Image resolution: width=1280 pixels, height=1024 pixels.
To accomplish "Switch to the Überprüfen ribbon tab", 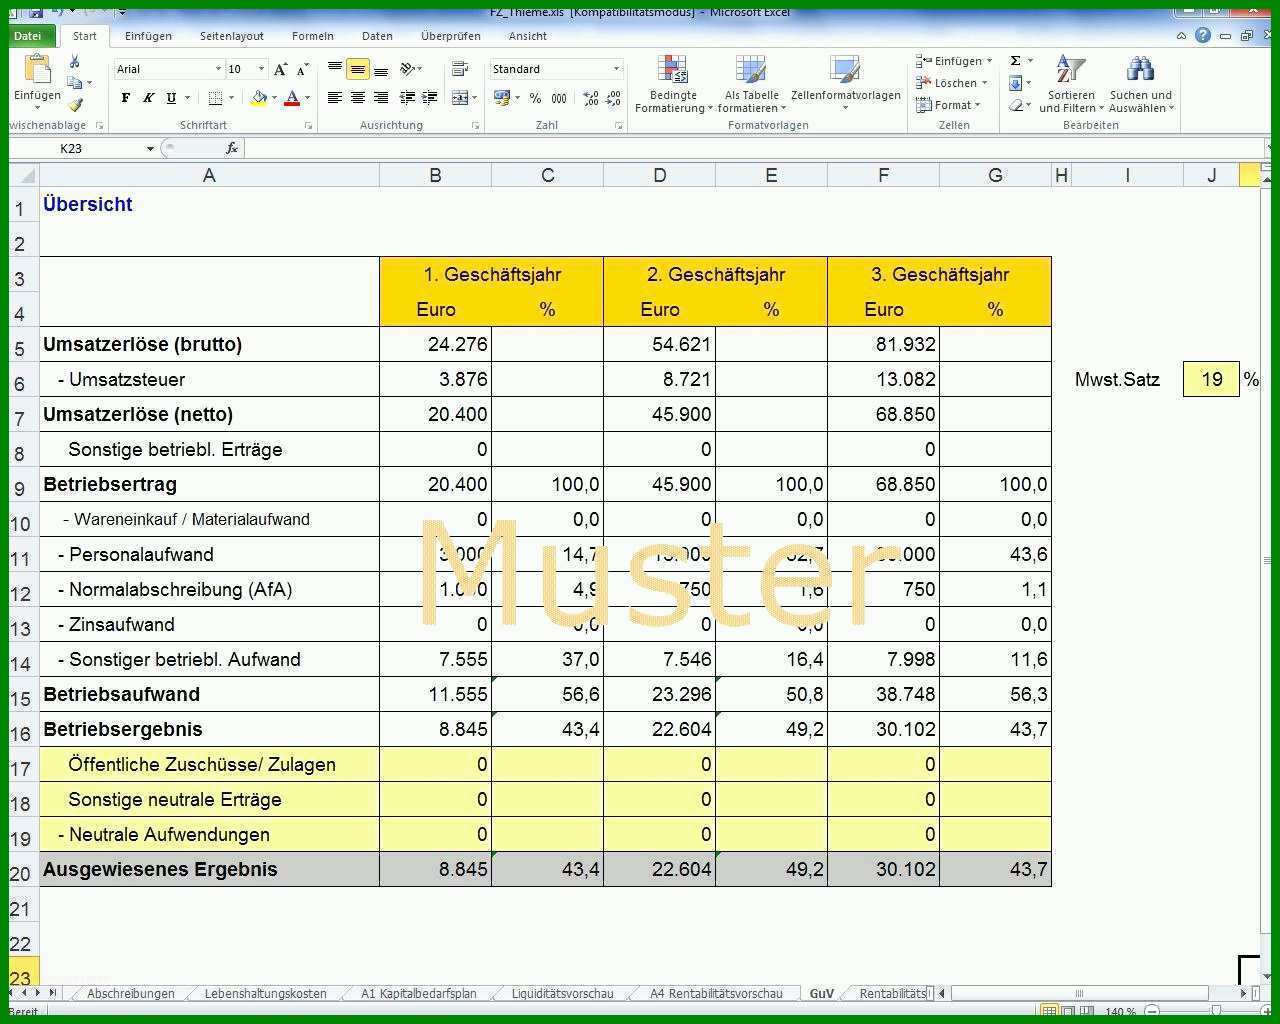I will 451,36.
